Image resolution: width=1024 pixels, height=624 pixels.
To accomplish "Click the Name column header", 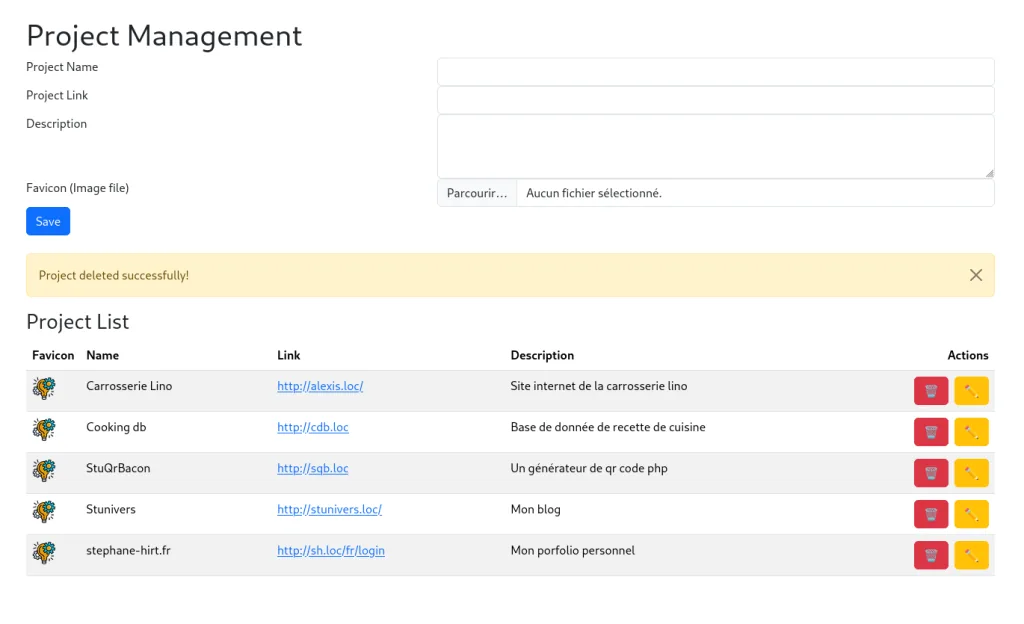I will tap(103, 355).
